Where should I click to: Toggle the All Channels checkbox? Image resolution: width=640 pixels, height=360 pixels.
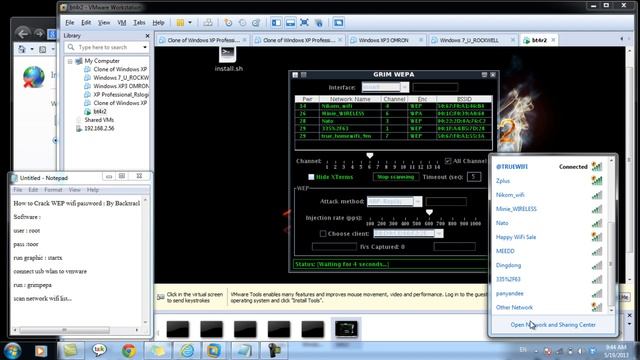448,161
